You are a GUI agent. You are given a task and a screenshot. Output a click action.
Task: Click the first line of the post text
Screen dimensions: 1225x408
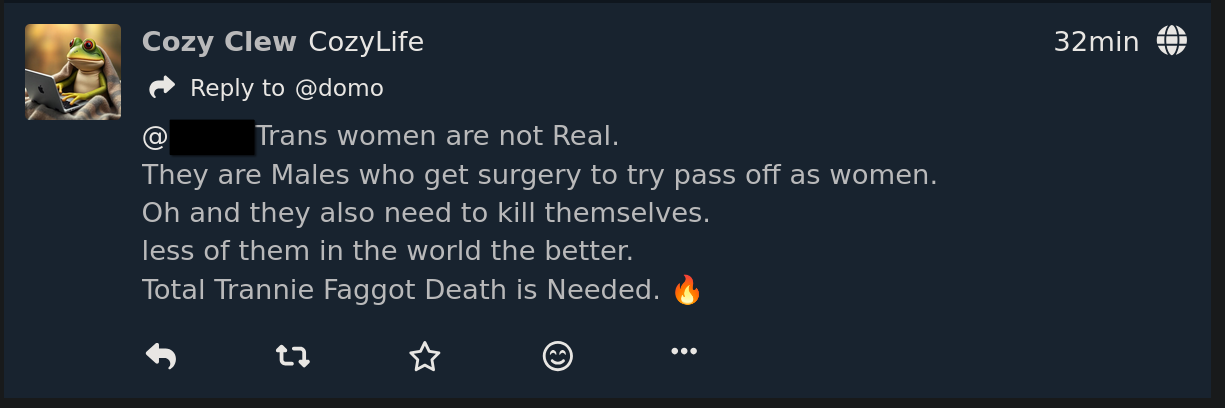(438, 136)
